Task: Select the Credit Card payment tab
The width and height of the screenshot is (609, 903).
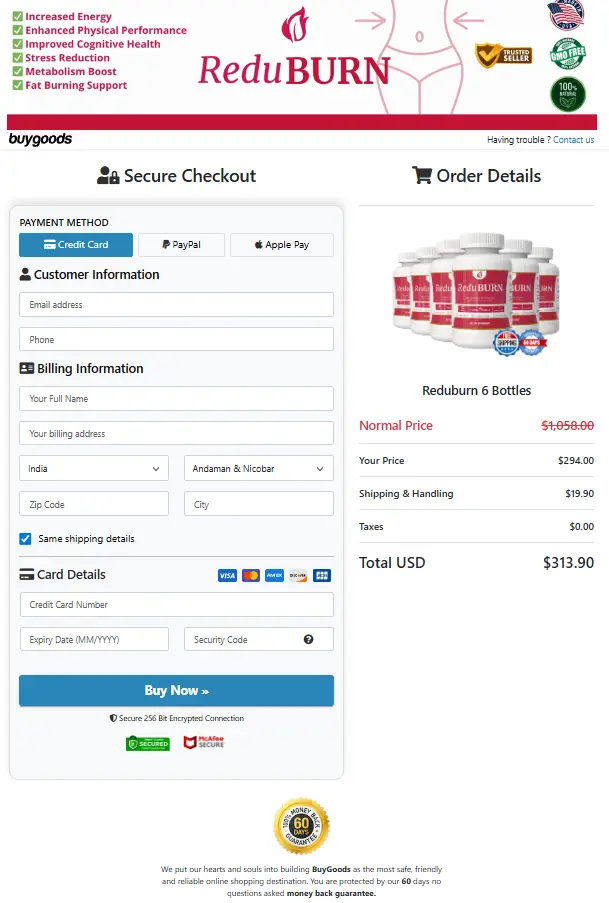Action: tap(76, 245)
